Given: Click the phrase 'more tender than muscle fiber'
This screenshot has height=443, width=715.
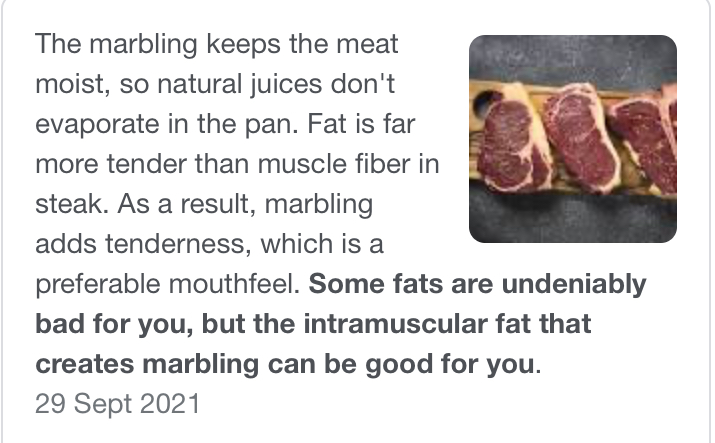Looking at the screenshot, I should [x=208, y=165].
